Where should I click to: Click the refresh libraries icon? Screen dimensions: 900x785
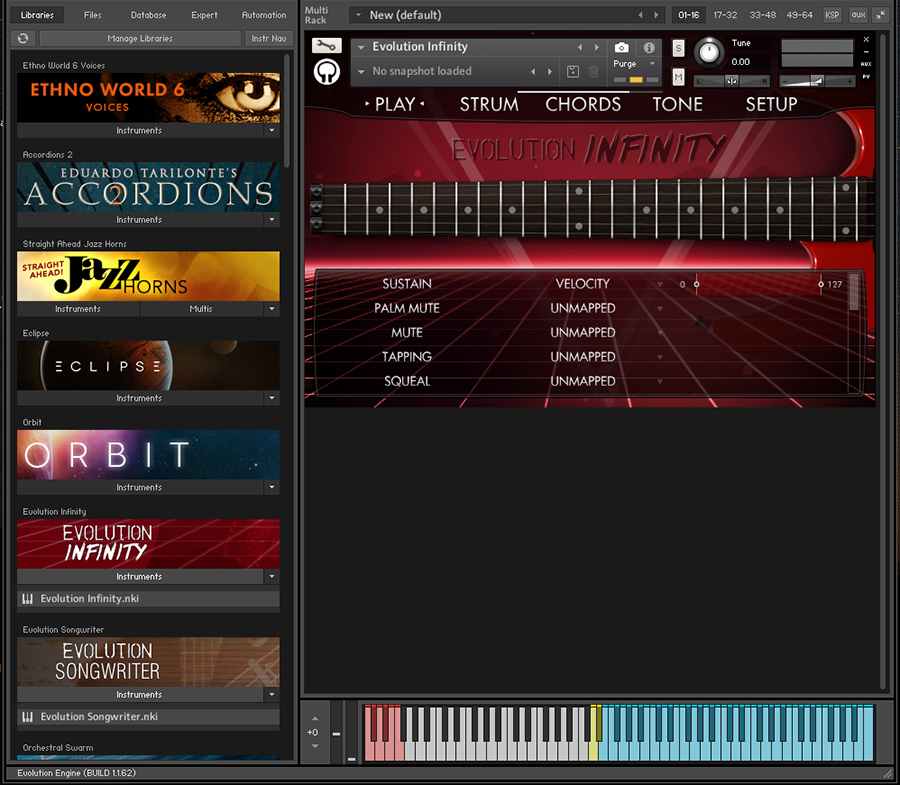coord(23,38)
